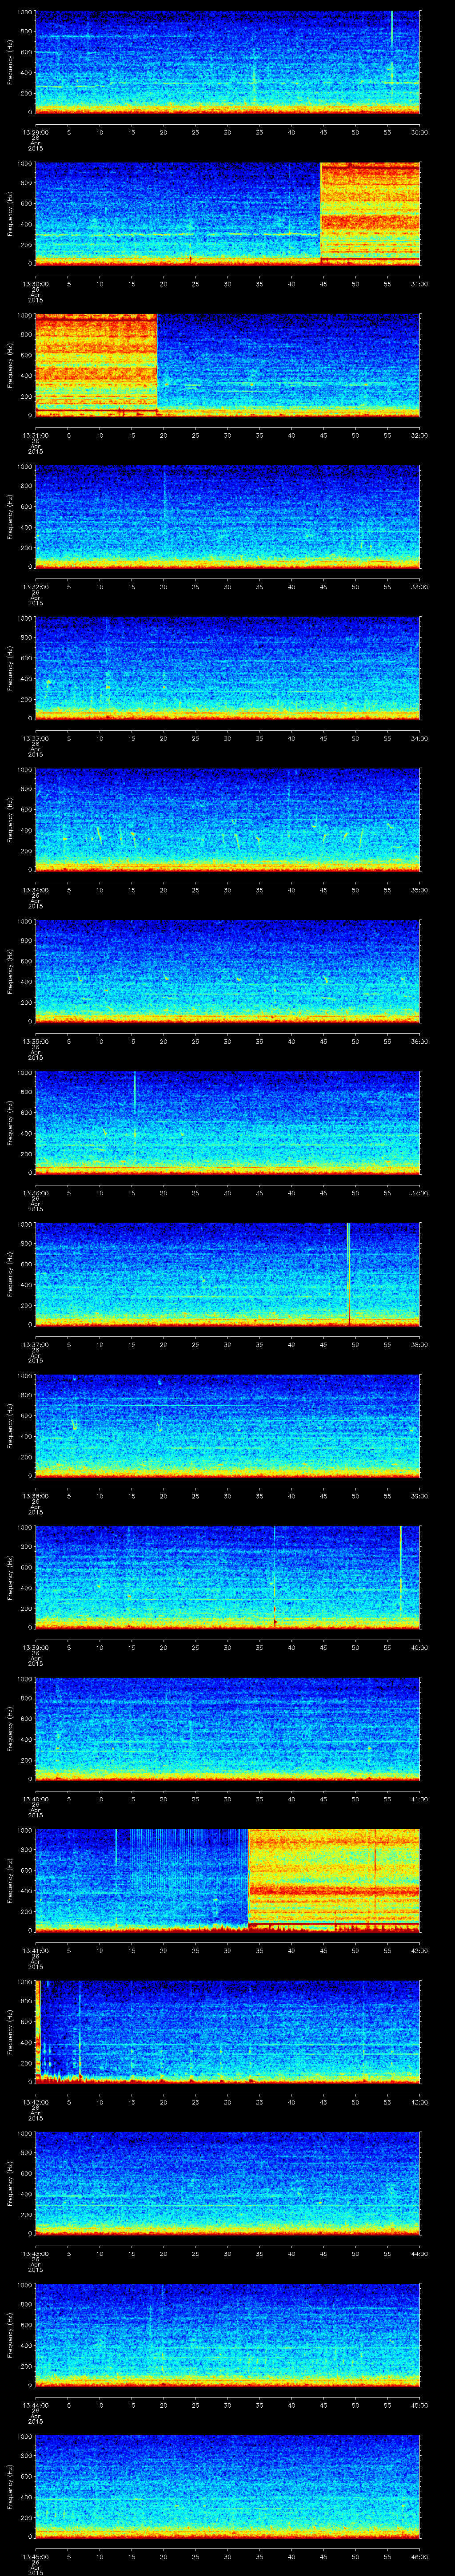Open the 13:41:00 spectrogram panel

pos(228,1880)
